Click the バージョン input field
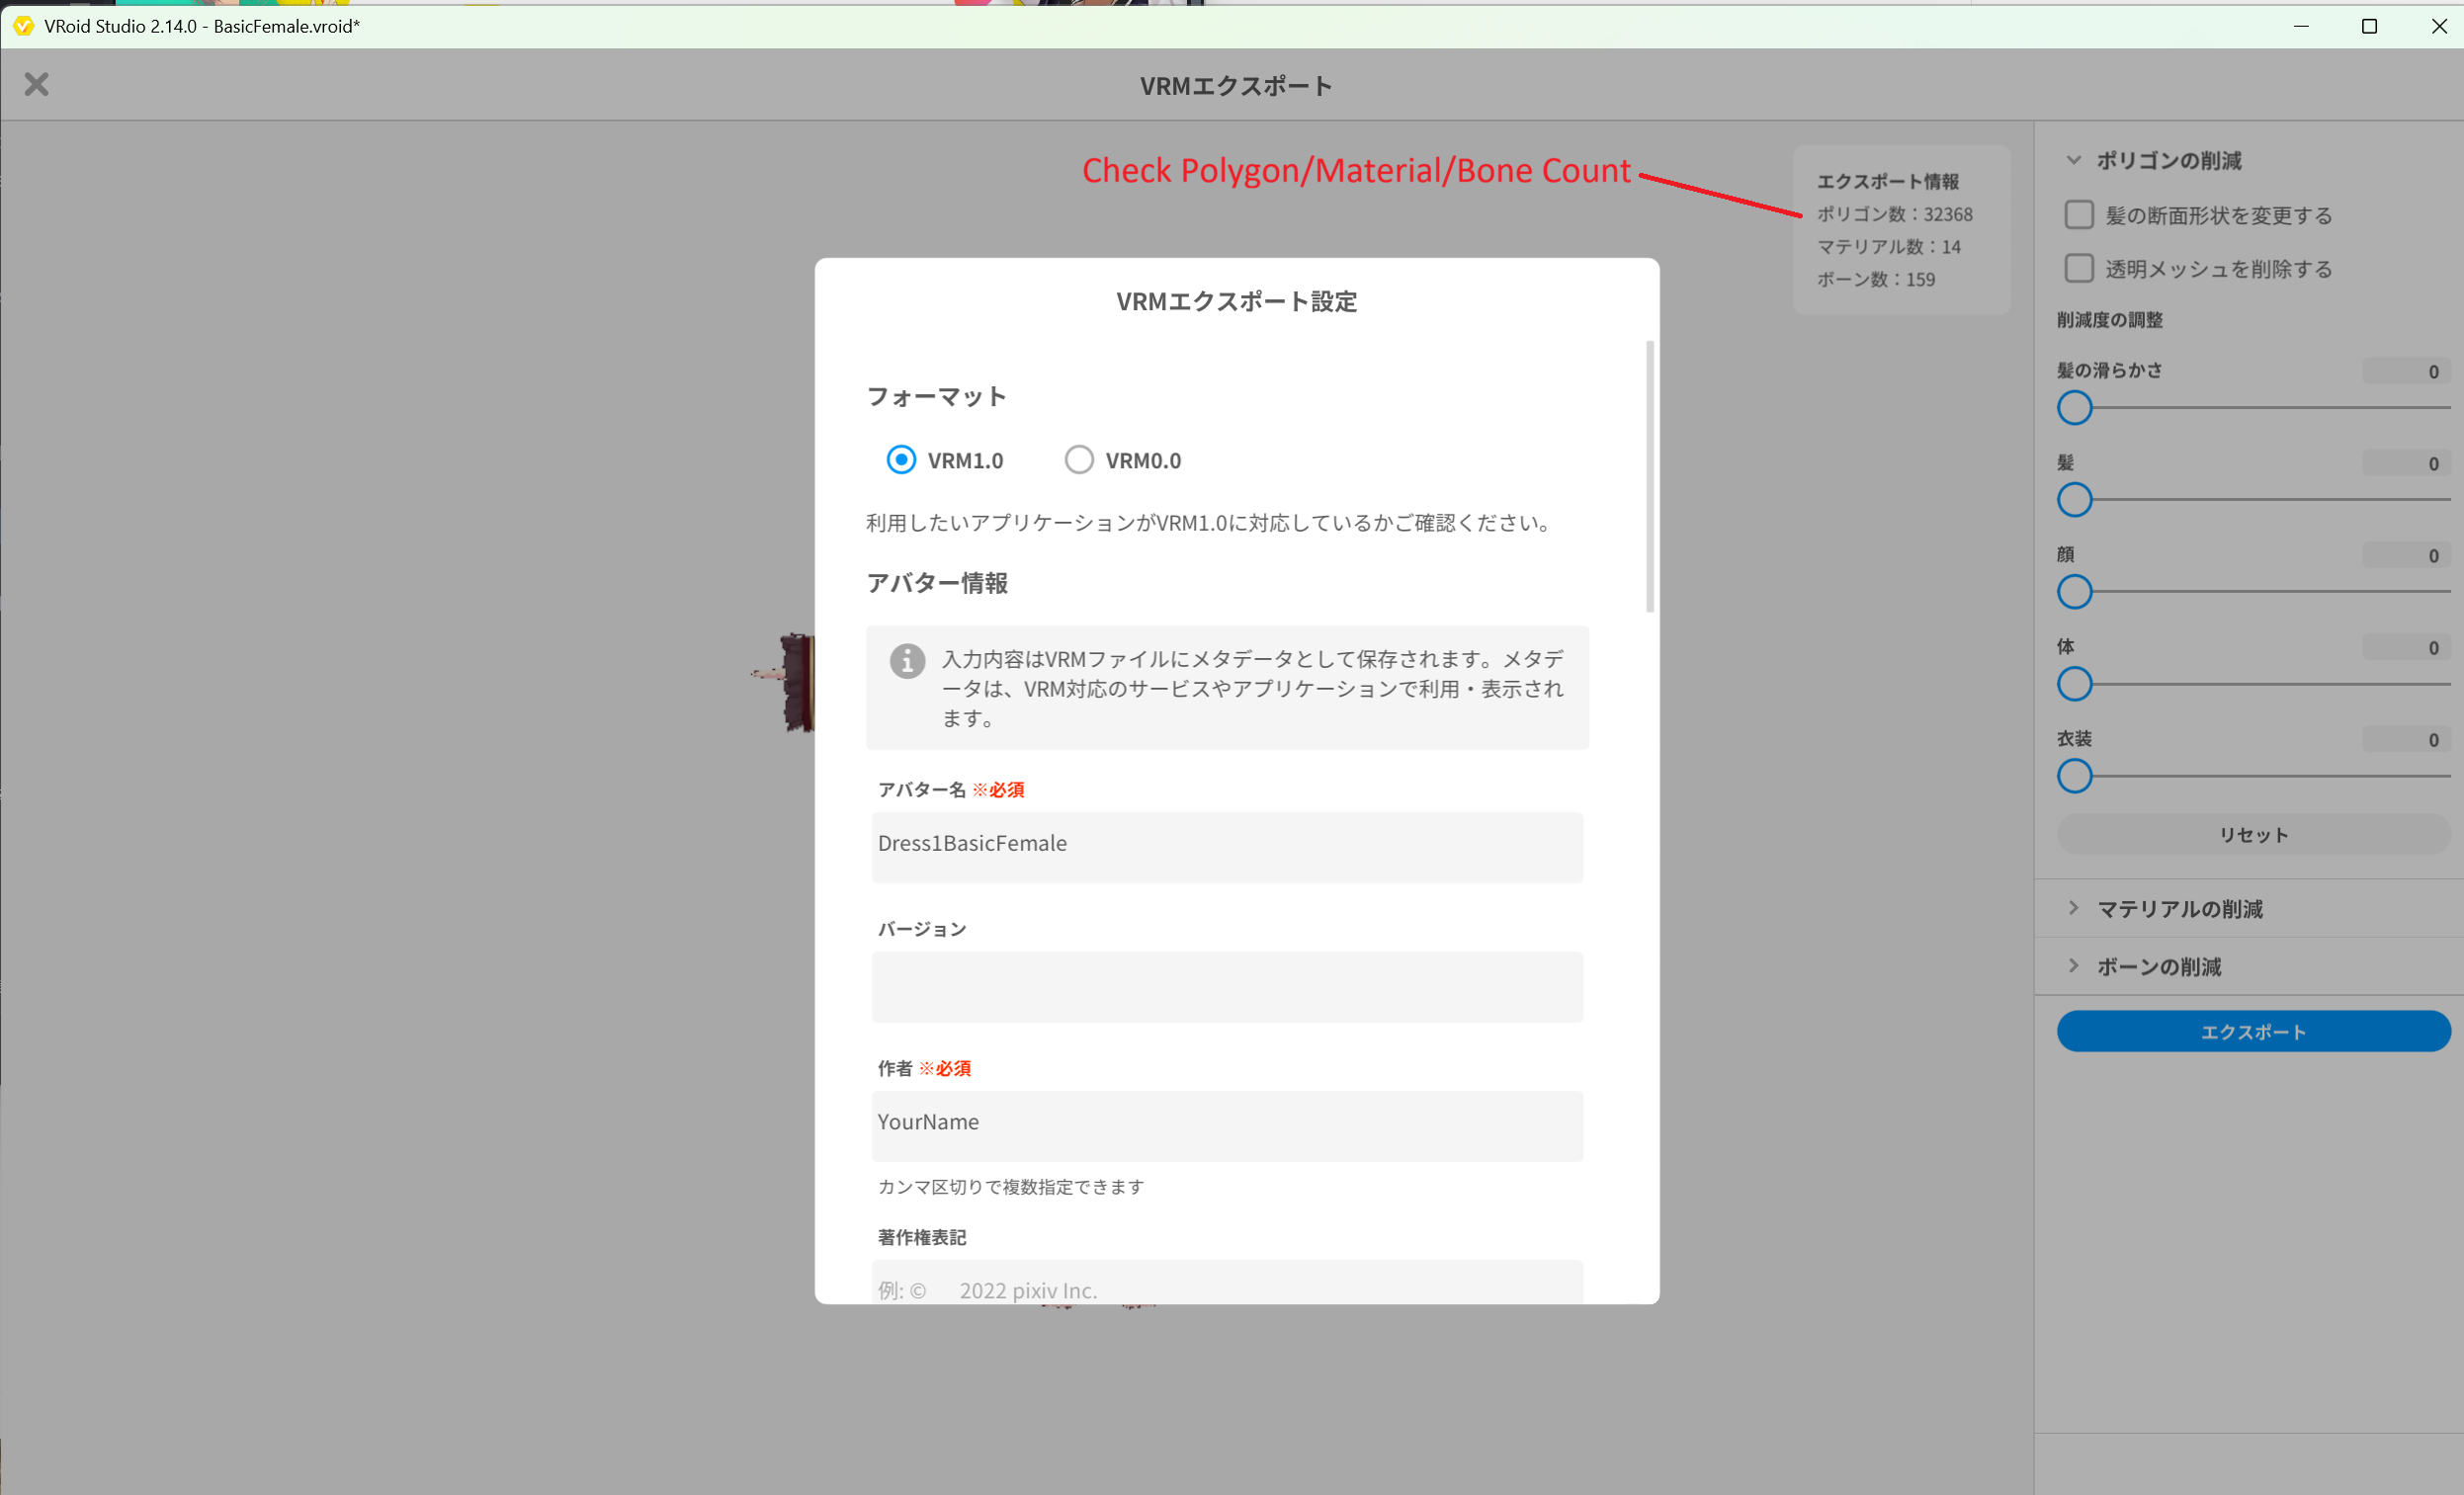Screen dimensions: 2464x1495 pos(1227,986)
